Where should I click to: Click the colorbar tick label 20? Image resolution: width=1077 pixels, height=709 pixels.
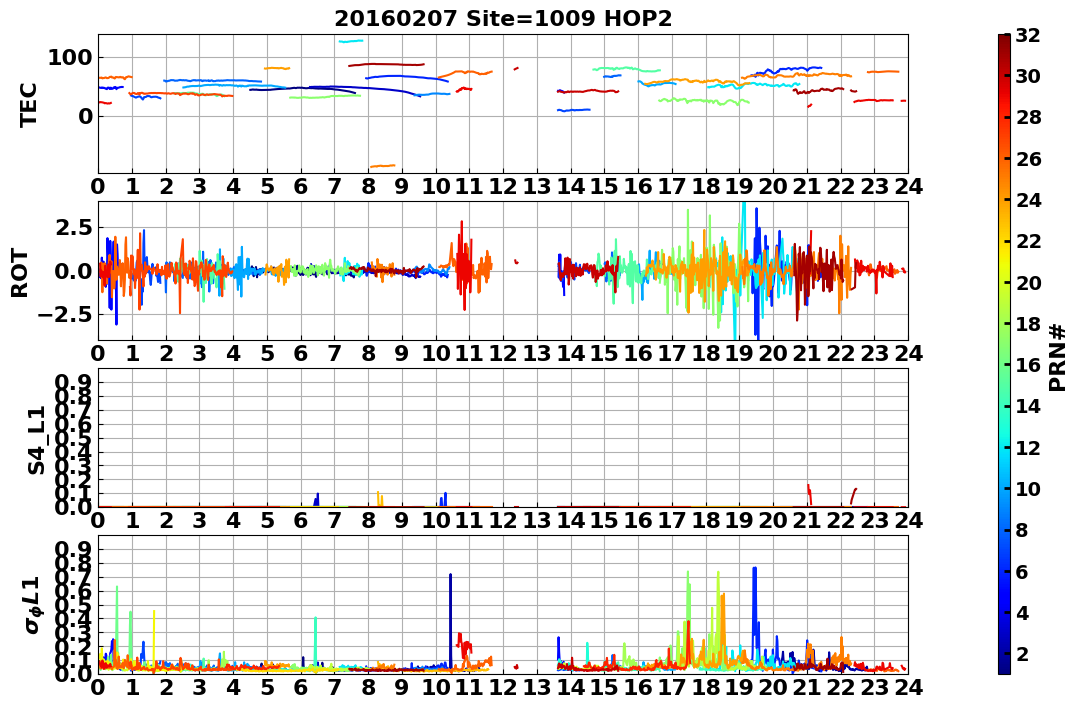tap(1028, 283)
